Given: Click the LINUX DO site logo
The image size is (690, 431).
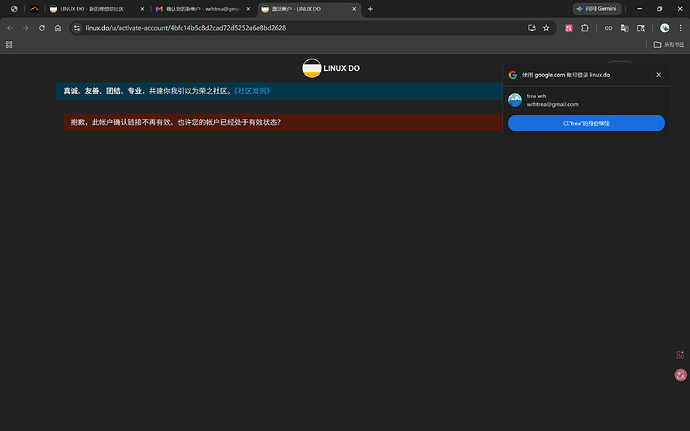Looking at the screenshot, I should pos(331,68).
